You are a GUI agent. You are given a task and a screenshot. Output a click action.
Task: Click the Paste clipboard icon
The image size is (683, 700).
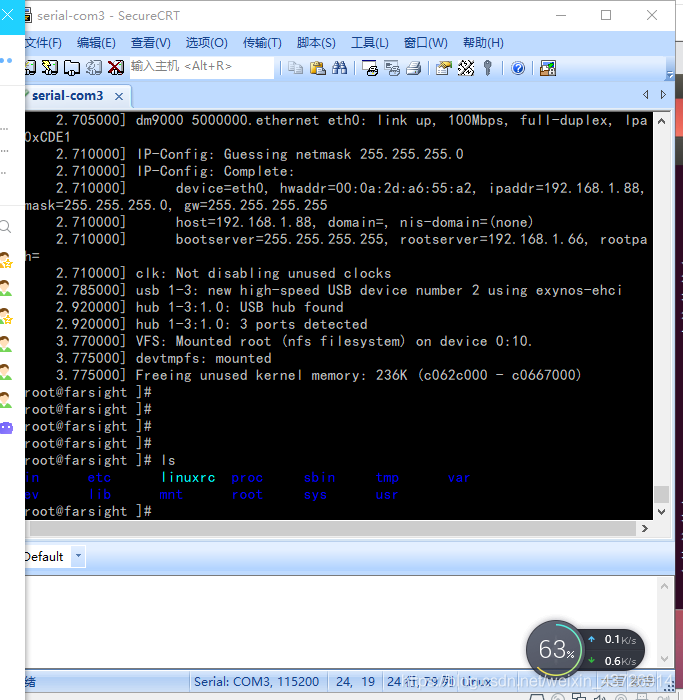(x=317, y=68)
